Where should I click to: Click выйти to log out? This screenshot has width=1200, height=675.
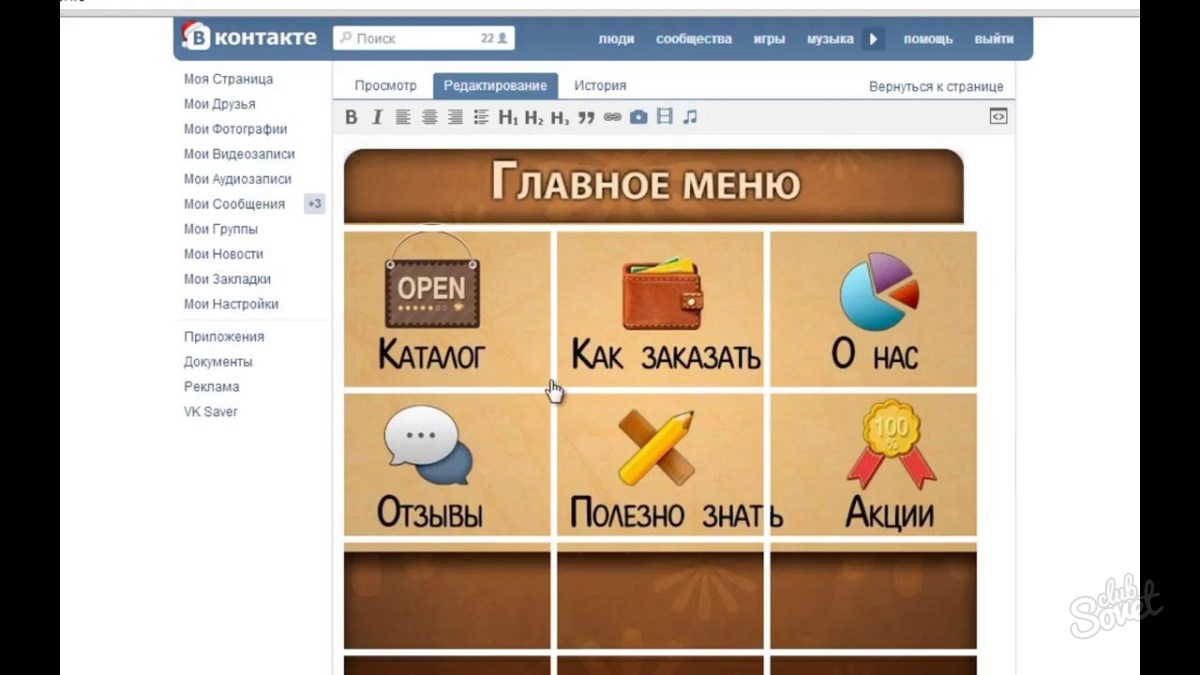pyautogui.click(x=994, y=39)
